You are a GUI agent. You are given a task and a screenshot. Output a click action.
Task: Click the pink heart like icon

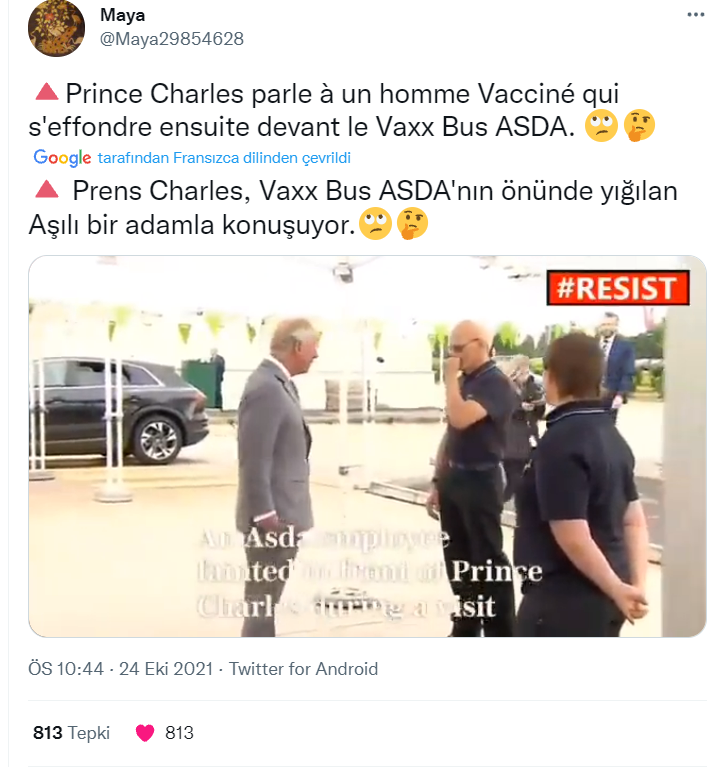coord(145,733)
